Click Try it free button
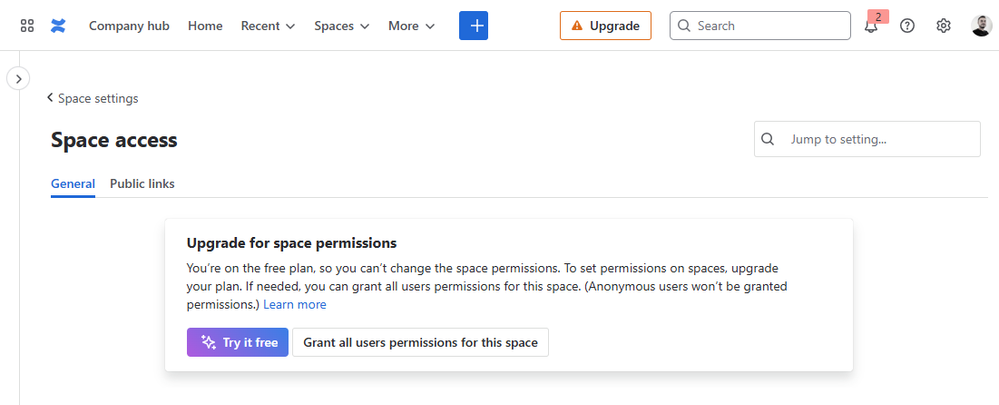999x405 pixels. [238, 343]
